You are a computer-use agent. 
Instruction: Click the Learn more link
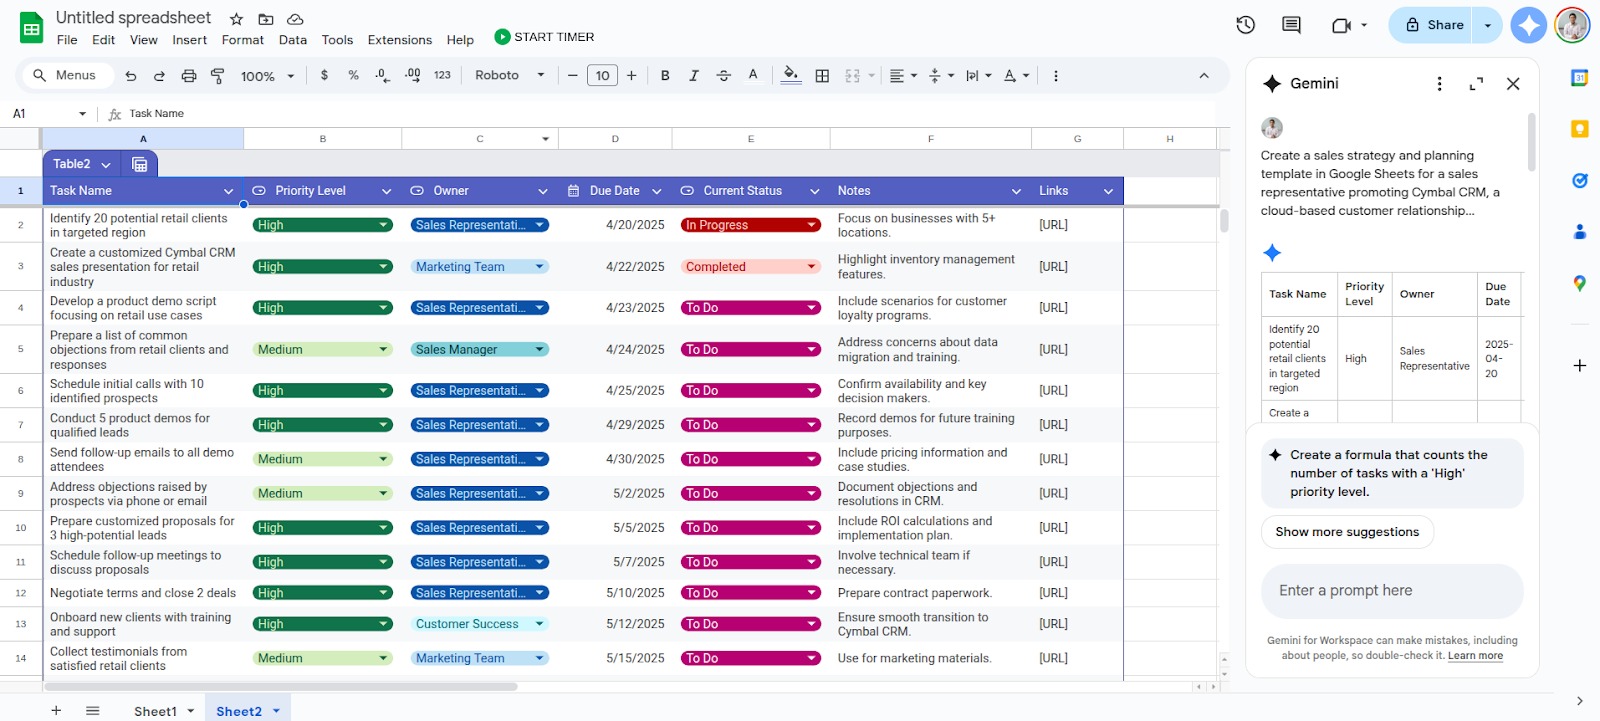click(1475, 656)
